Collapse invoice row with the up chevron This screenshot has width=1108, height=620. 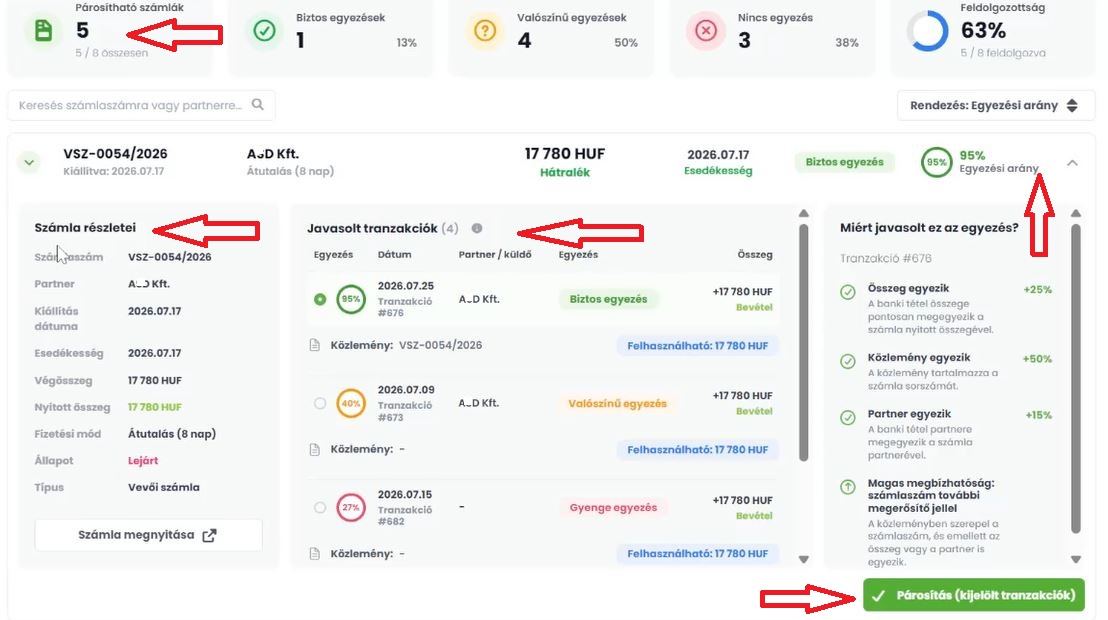pos(1072,163)
